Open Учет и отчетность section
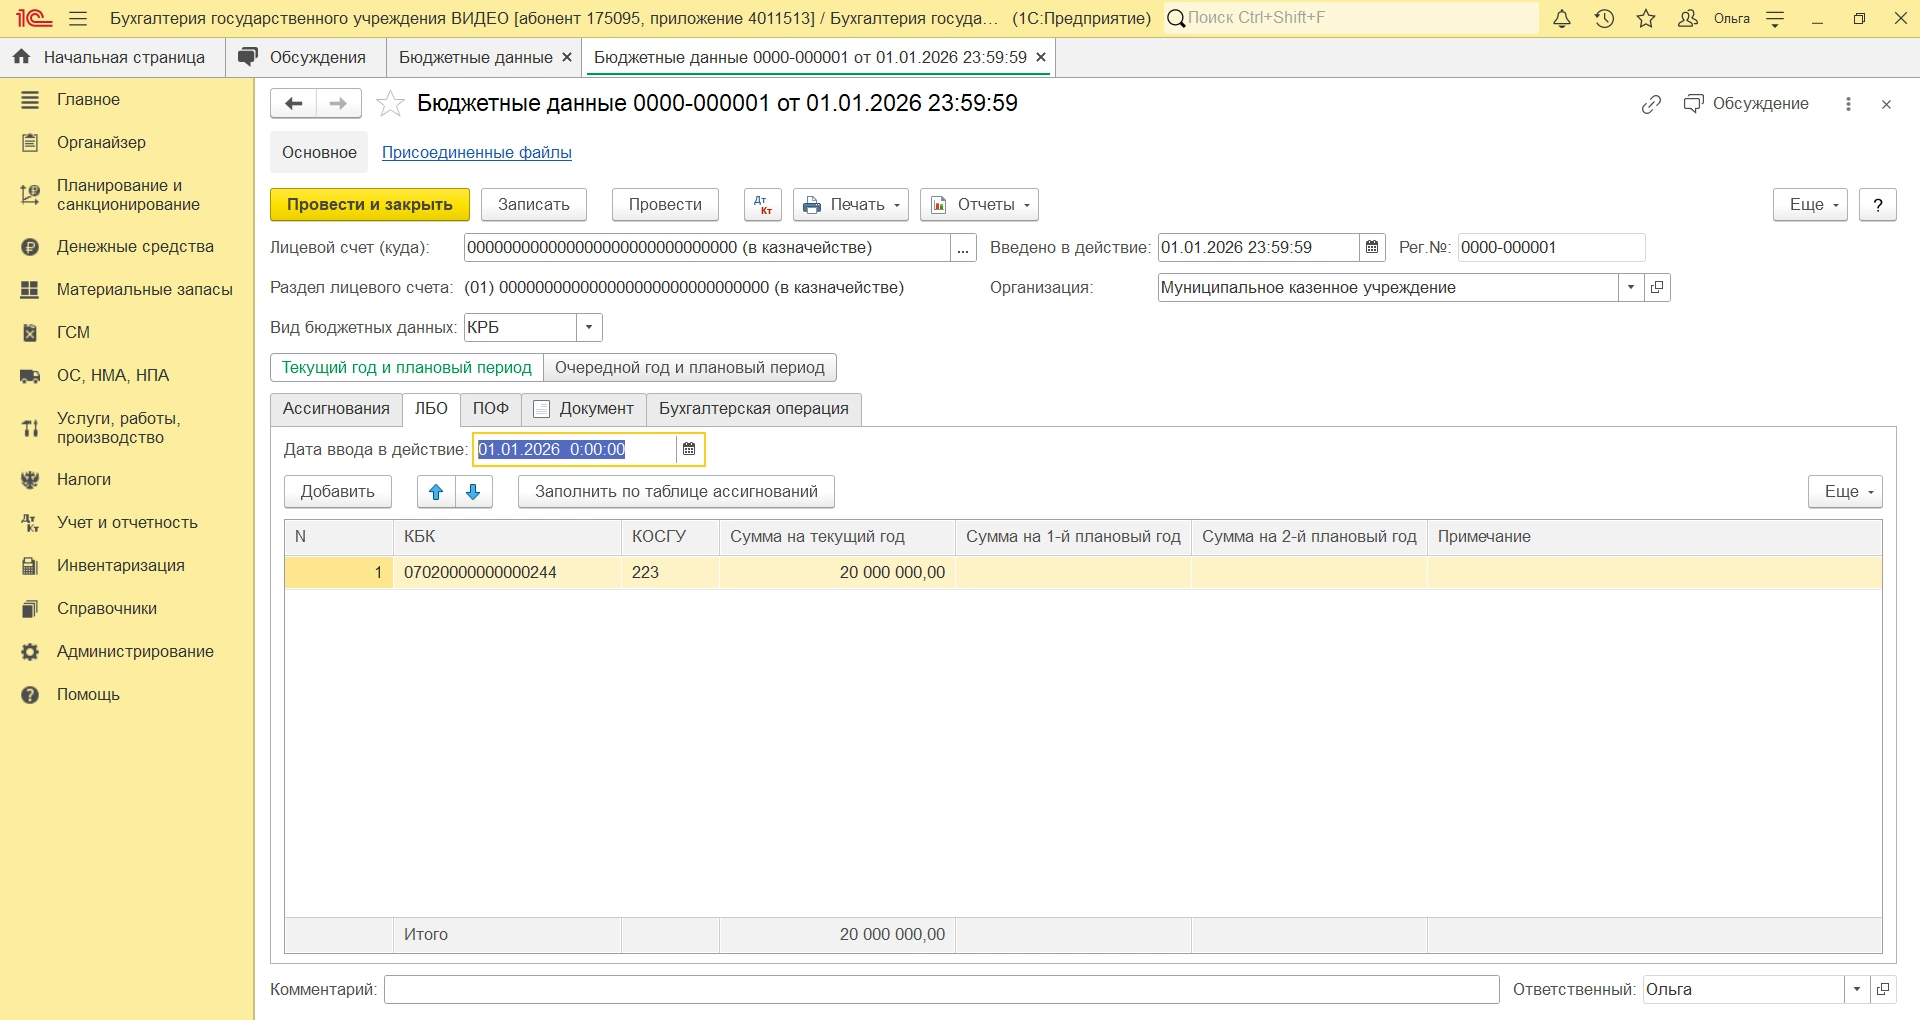This screenshot has height=1020, width=1920. pos(127,523)
